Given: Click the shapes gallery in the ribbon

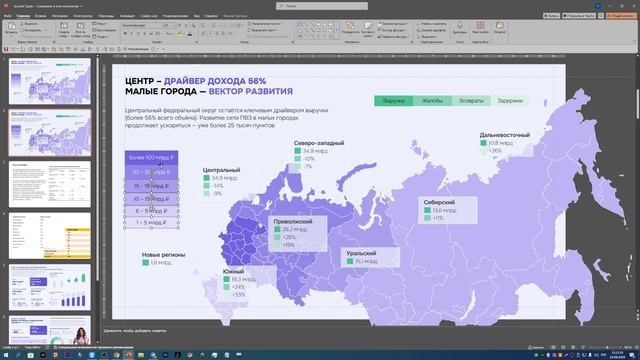Looking at the screenshot, I should (x=317, y=31).
